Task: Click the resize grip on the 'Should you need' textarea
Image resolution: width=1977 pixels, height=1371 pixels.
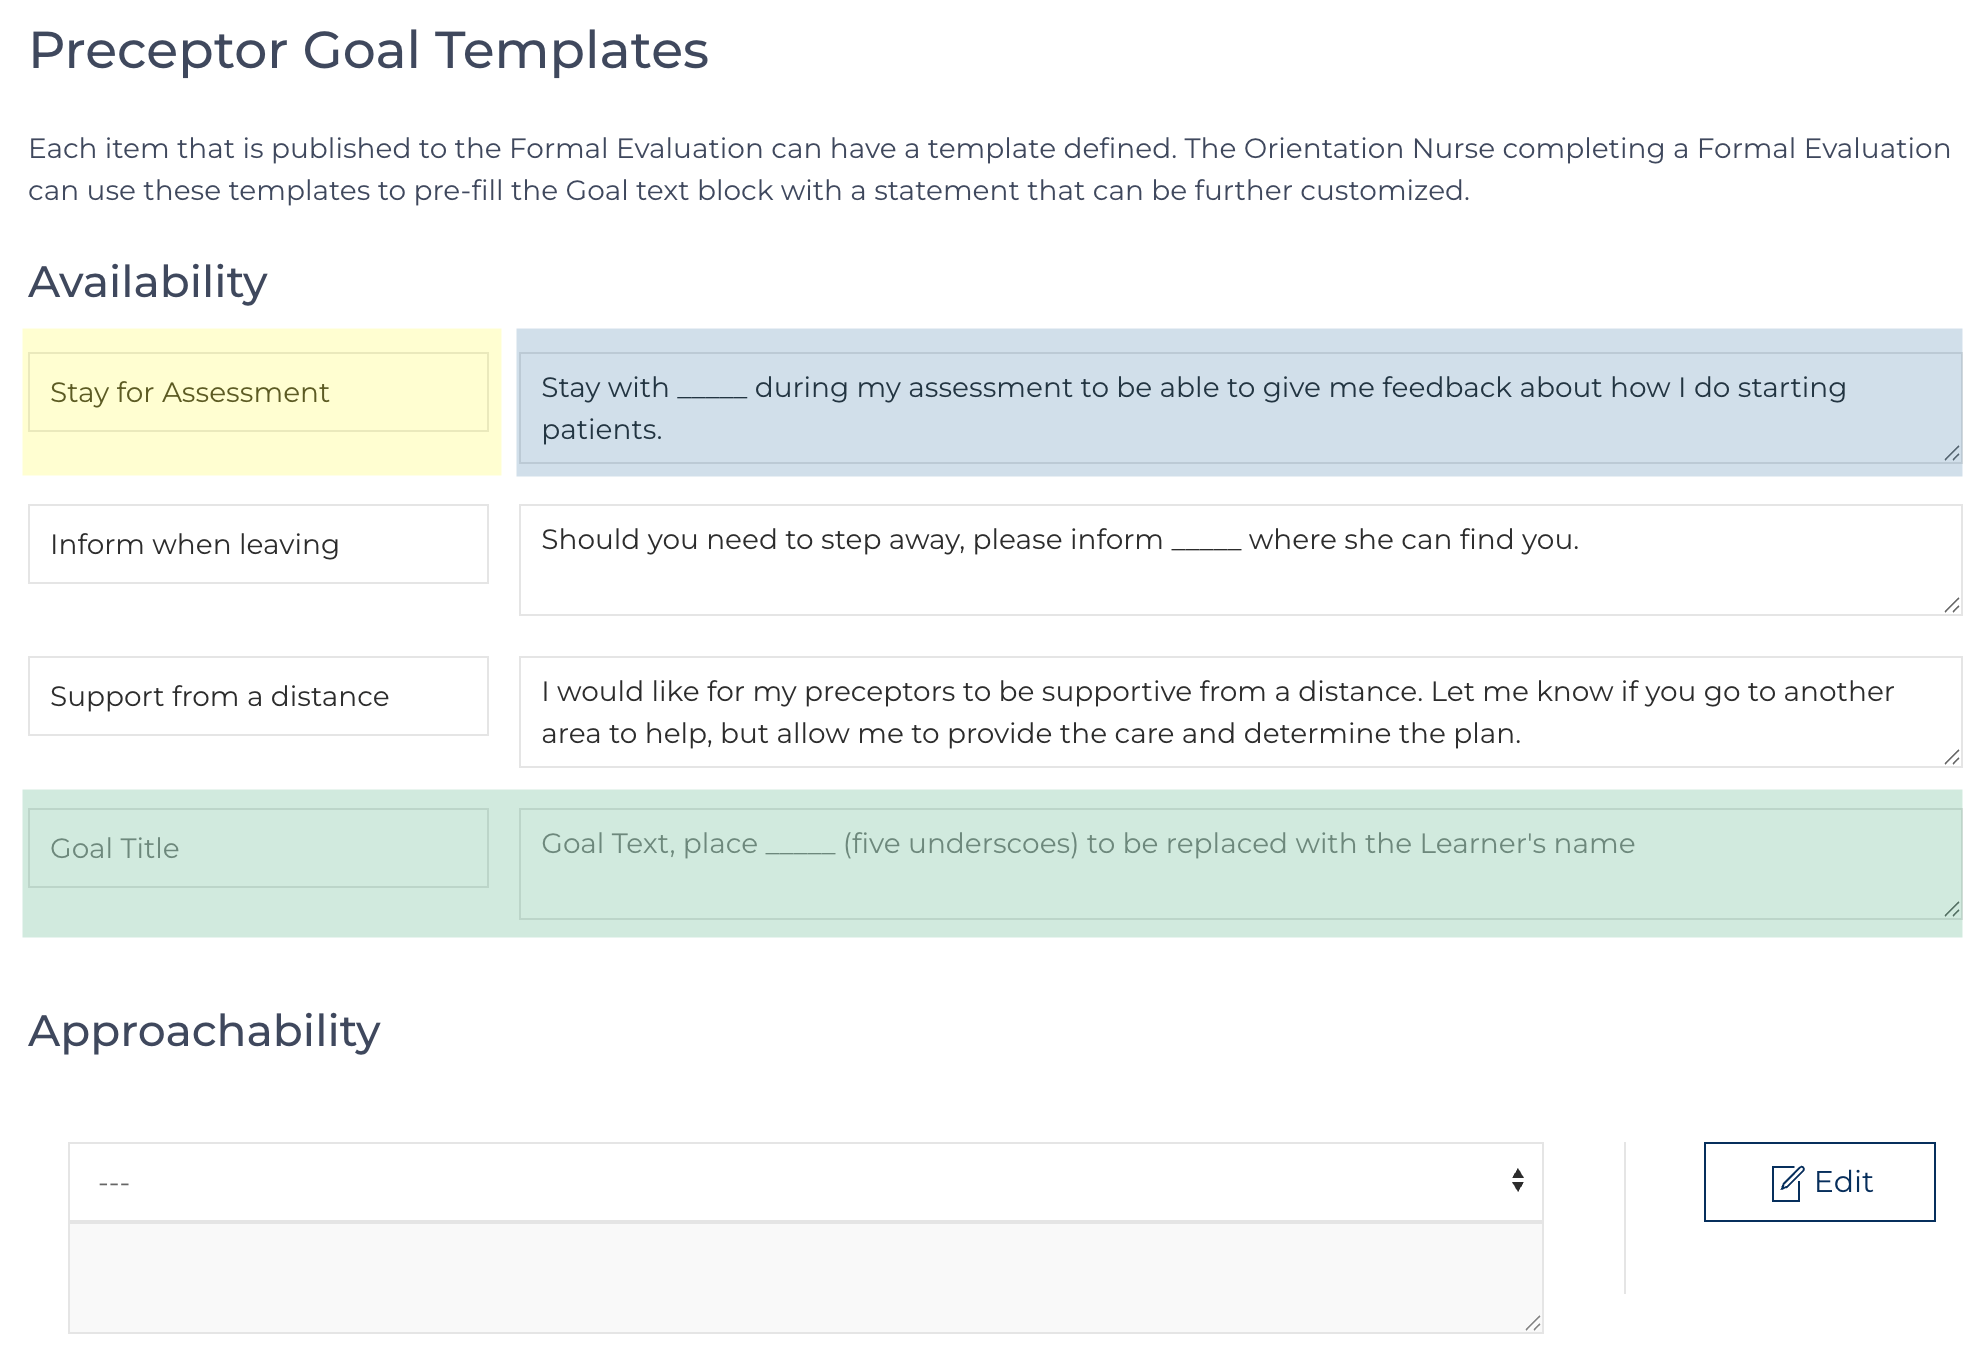Action: click(x=1951, y=605)
